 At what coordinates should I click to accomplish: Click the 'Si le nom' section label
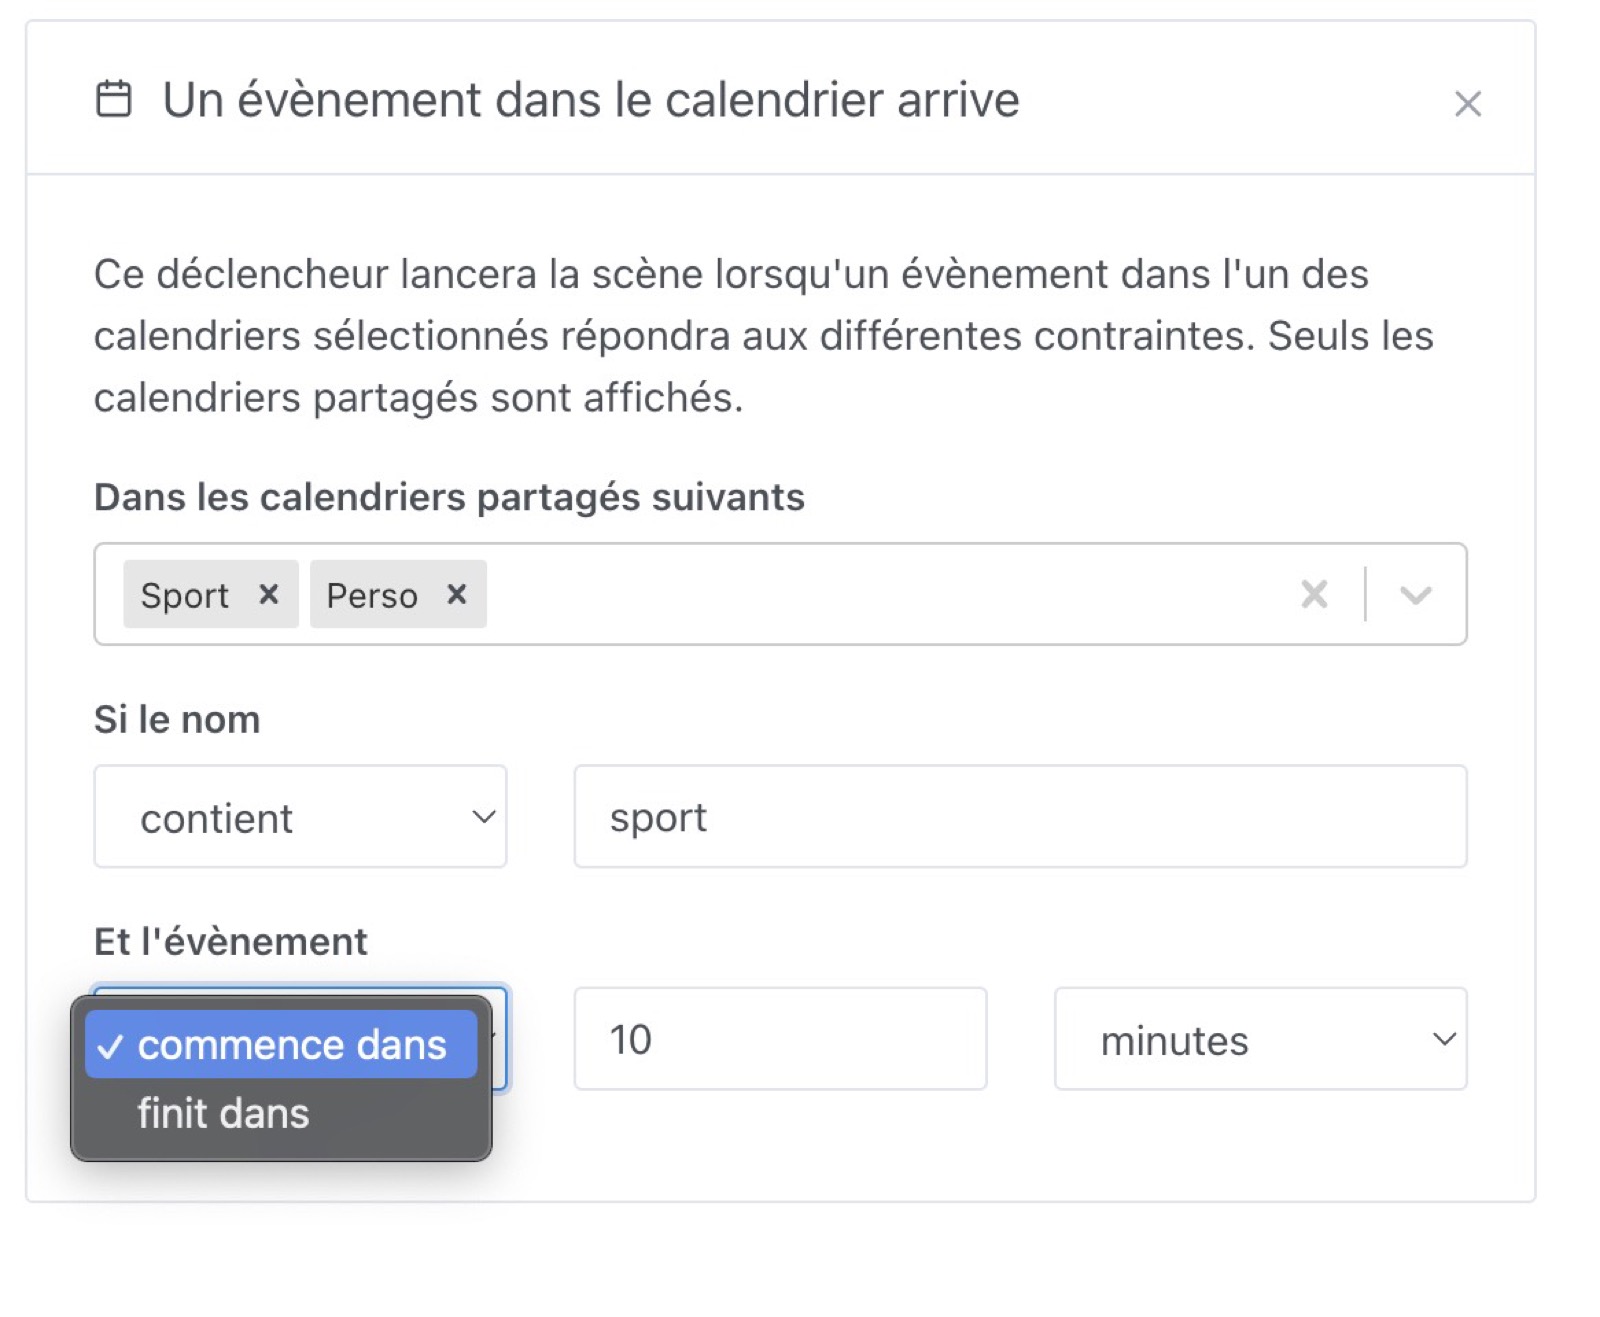[176, 718]
